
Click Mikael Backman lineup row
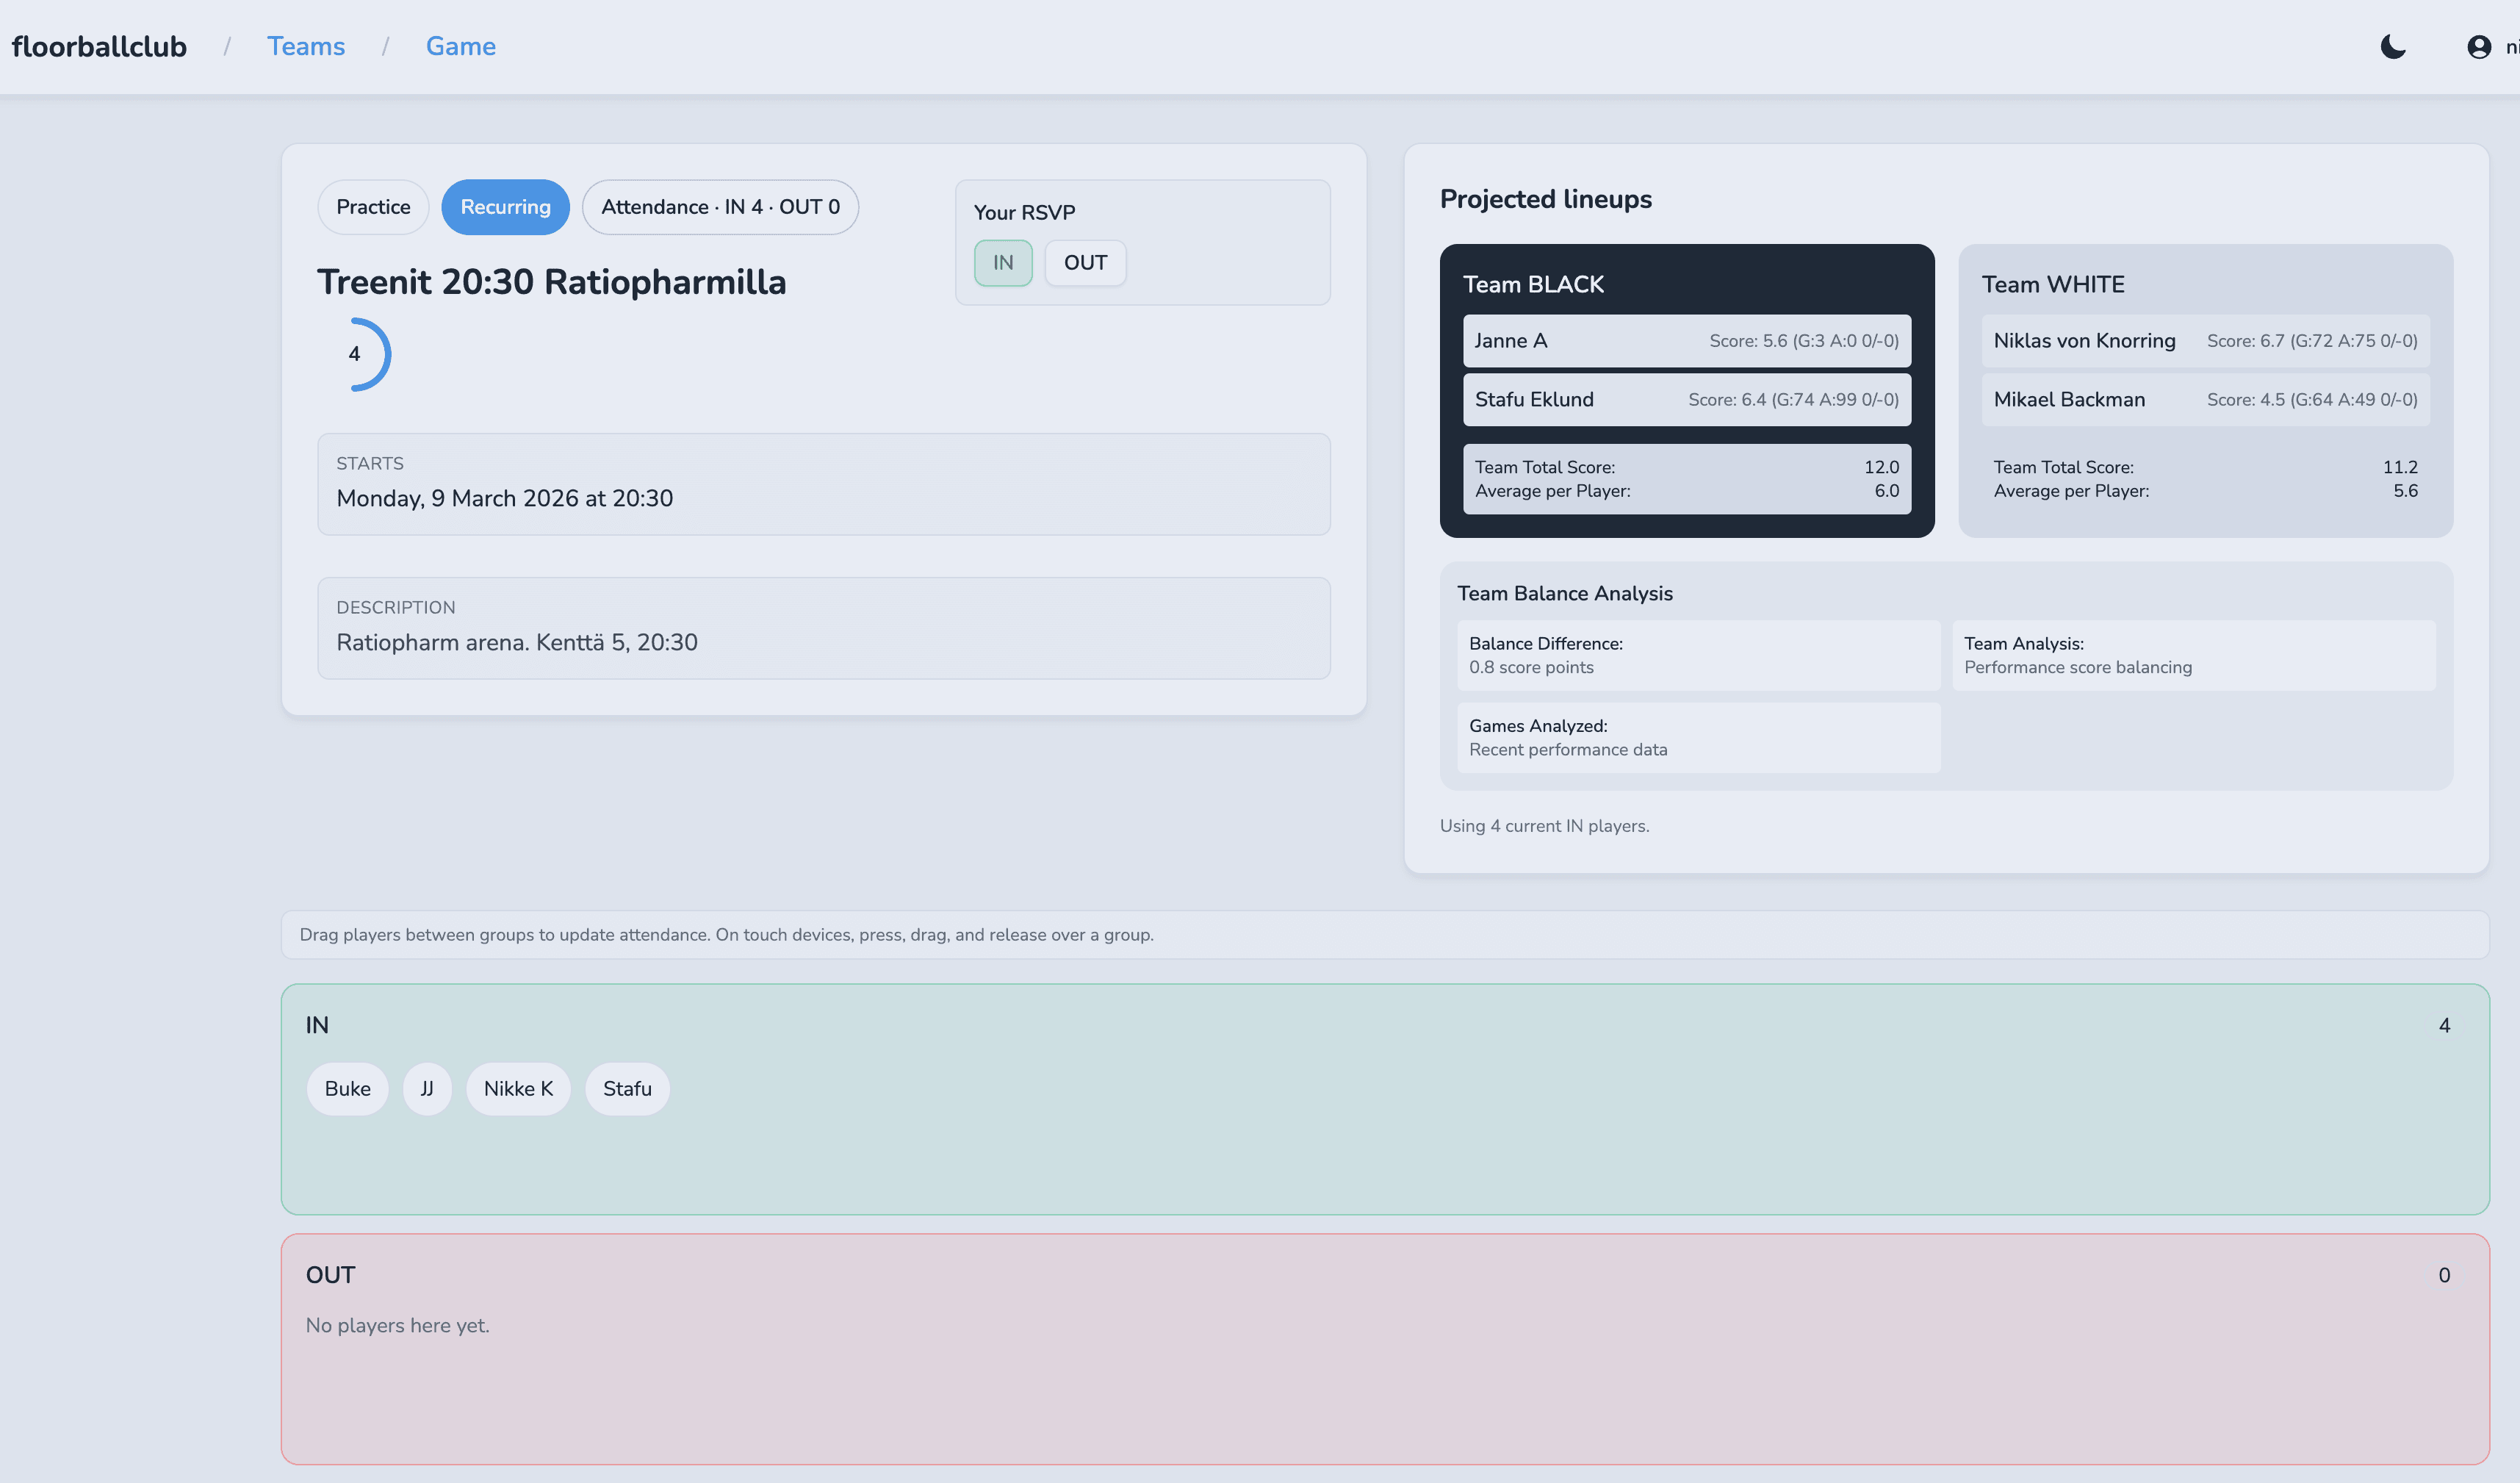click(2204, 400)
